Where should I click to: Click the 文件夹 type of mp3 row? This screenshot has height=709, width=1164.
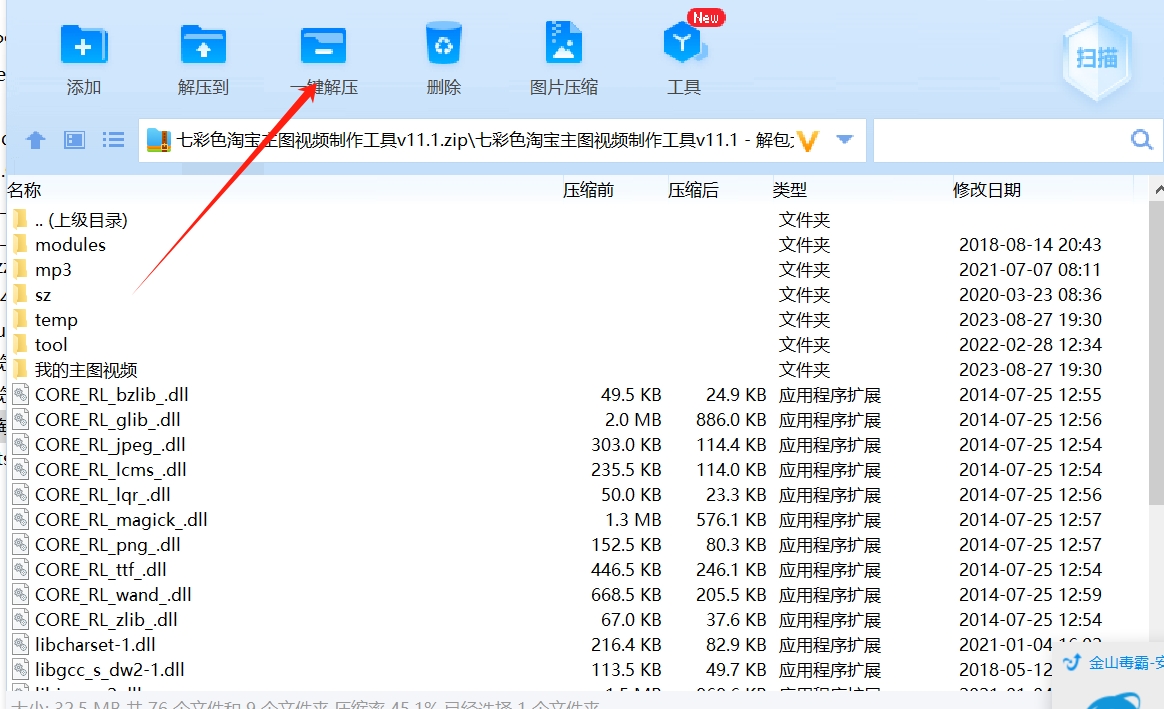pyautogui.click(x=804, y=269)
